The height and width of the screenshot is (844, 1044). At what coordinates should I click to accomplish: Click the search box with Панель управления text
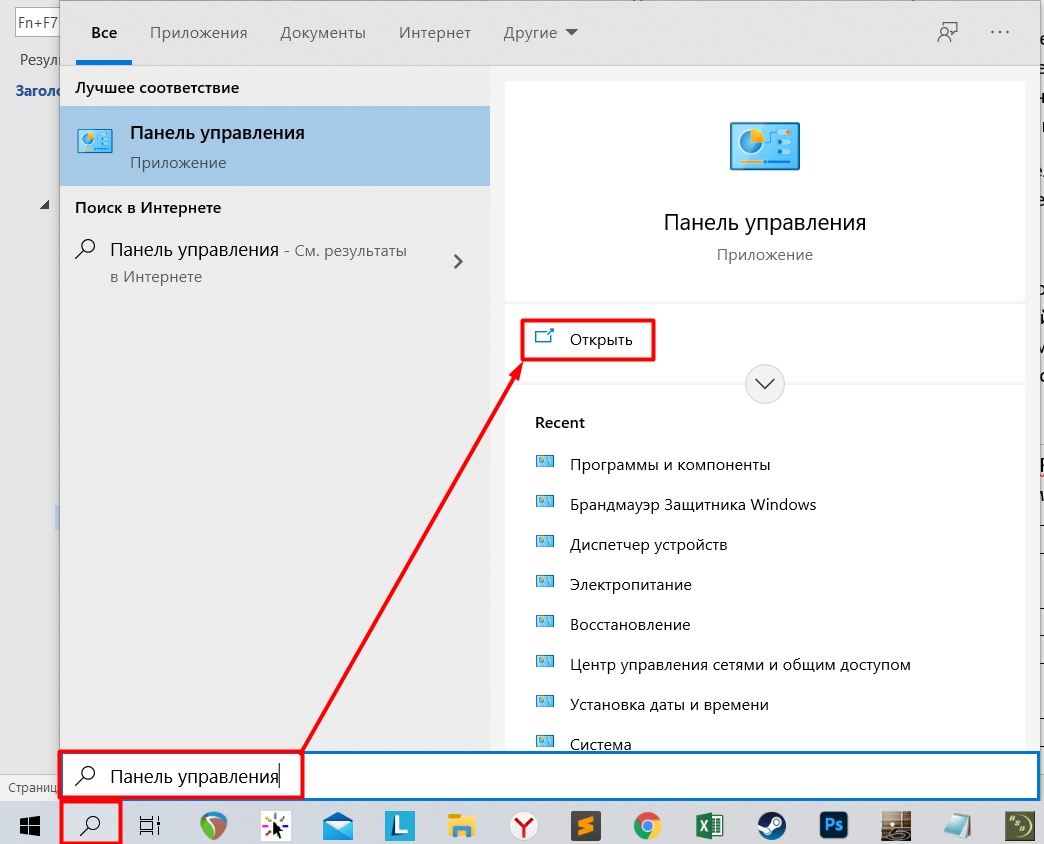(x=549, y=776)
